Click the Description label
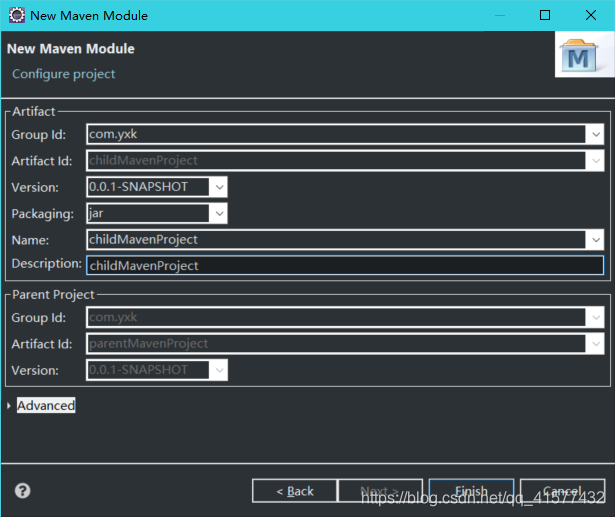615x517 pixels. click(x=47, y=264)
